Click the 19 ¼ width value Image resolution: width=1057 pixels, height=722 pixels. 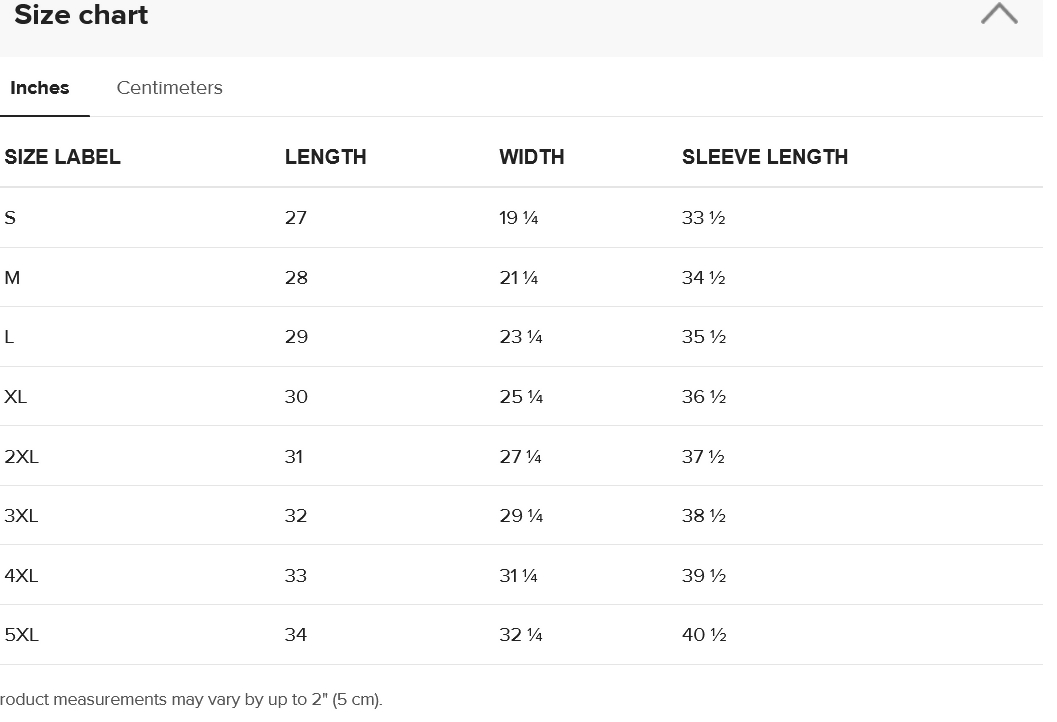click(x=518, y=218)
